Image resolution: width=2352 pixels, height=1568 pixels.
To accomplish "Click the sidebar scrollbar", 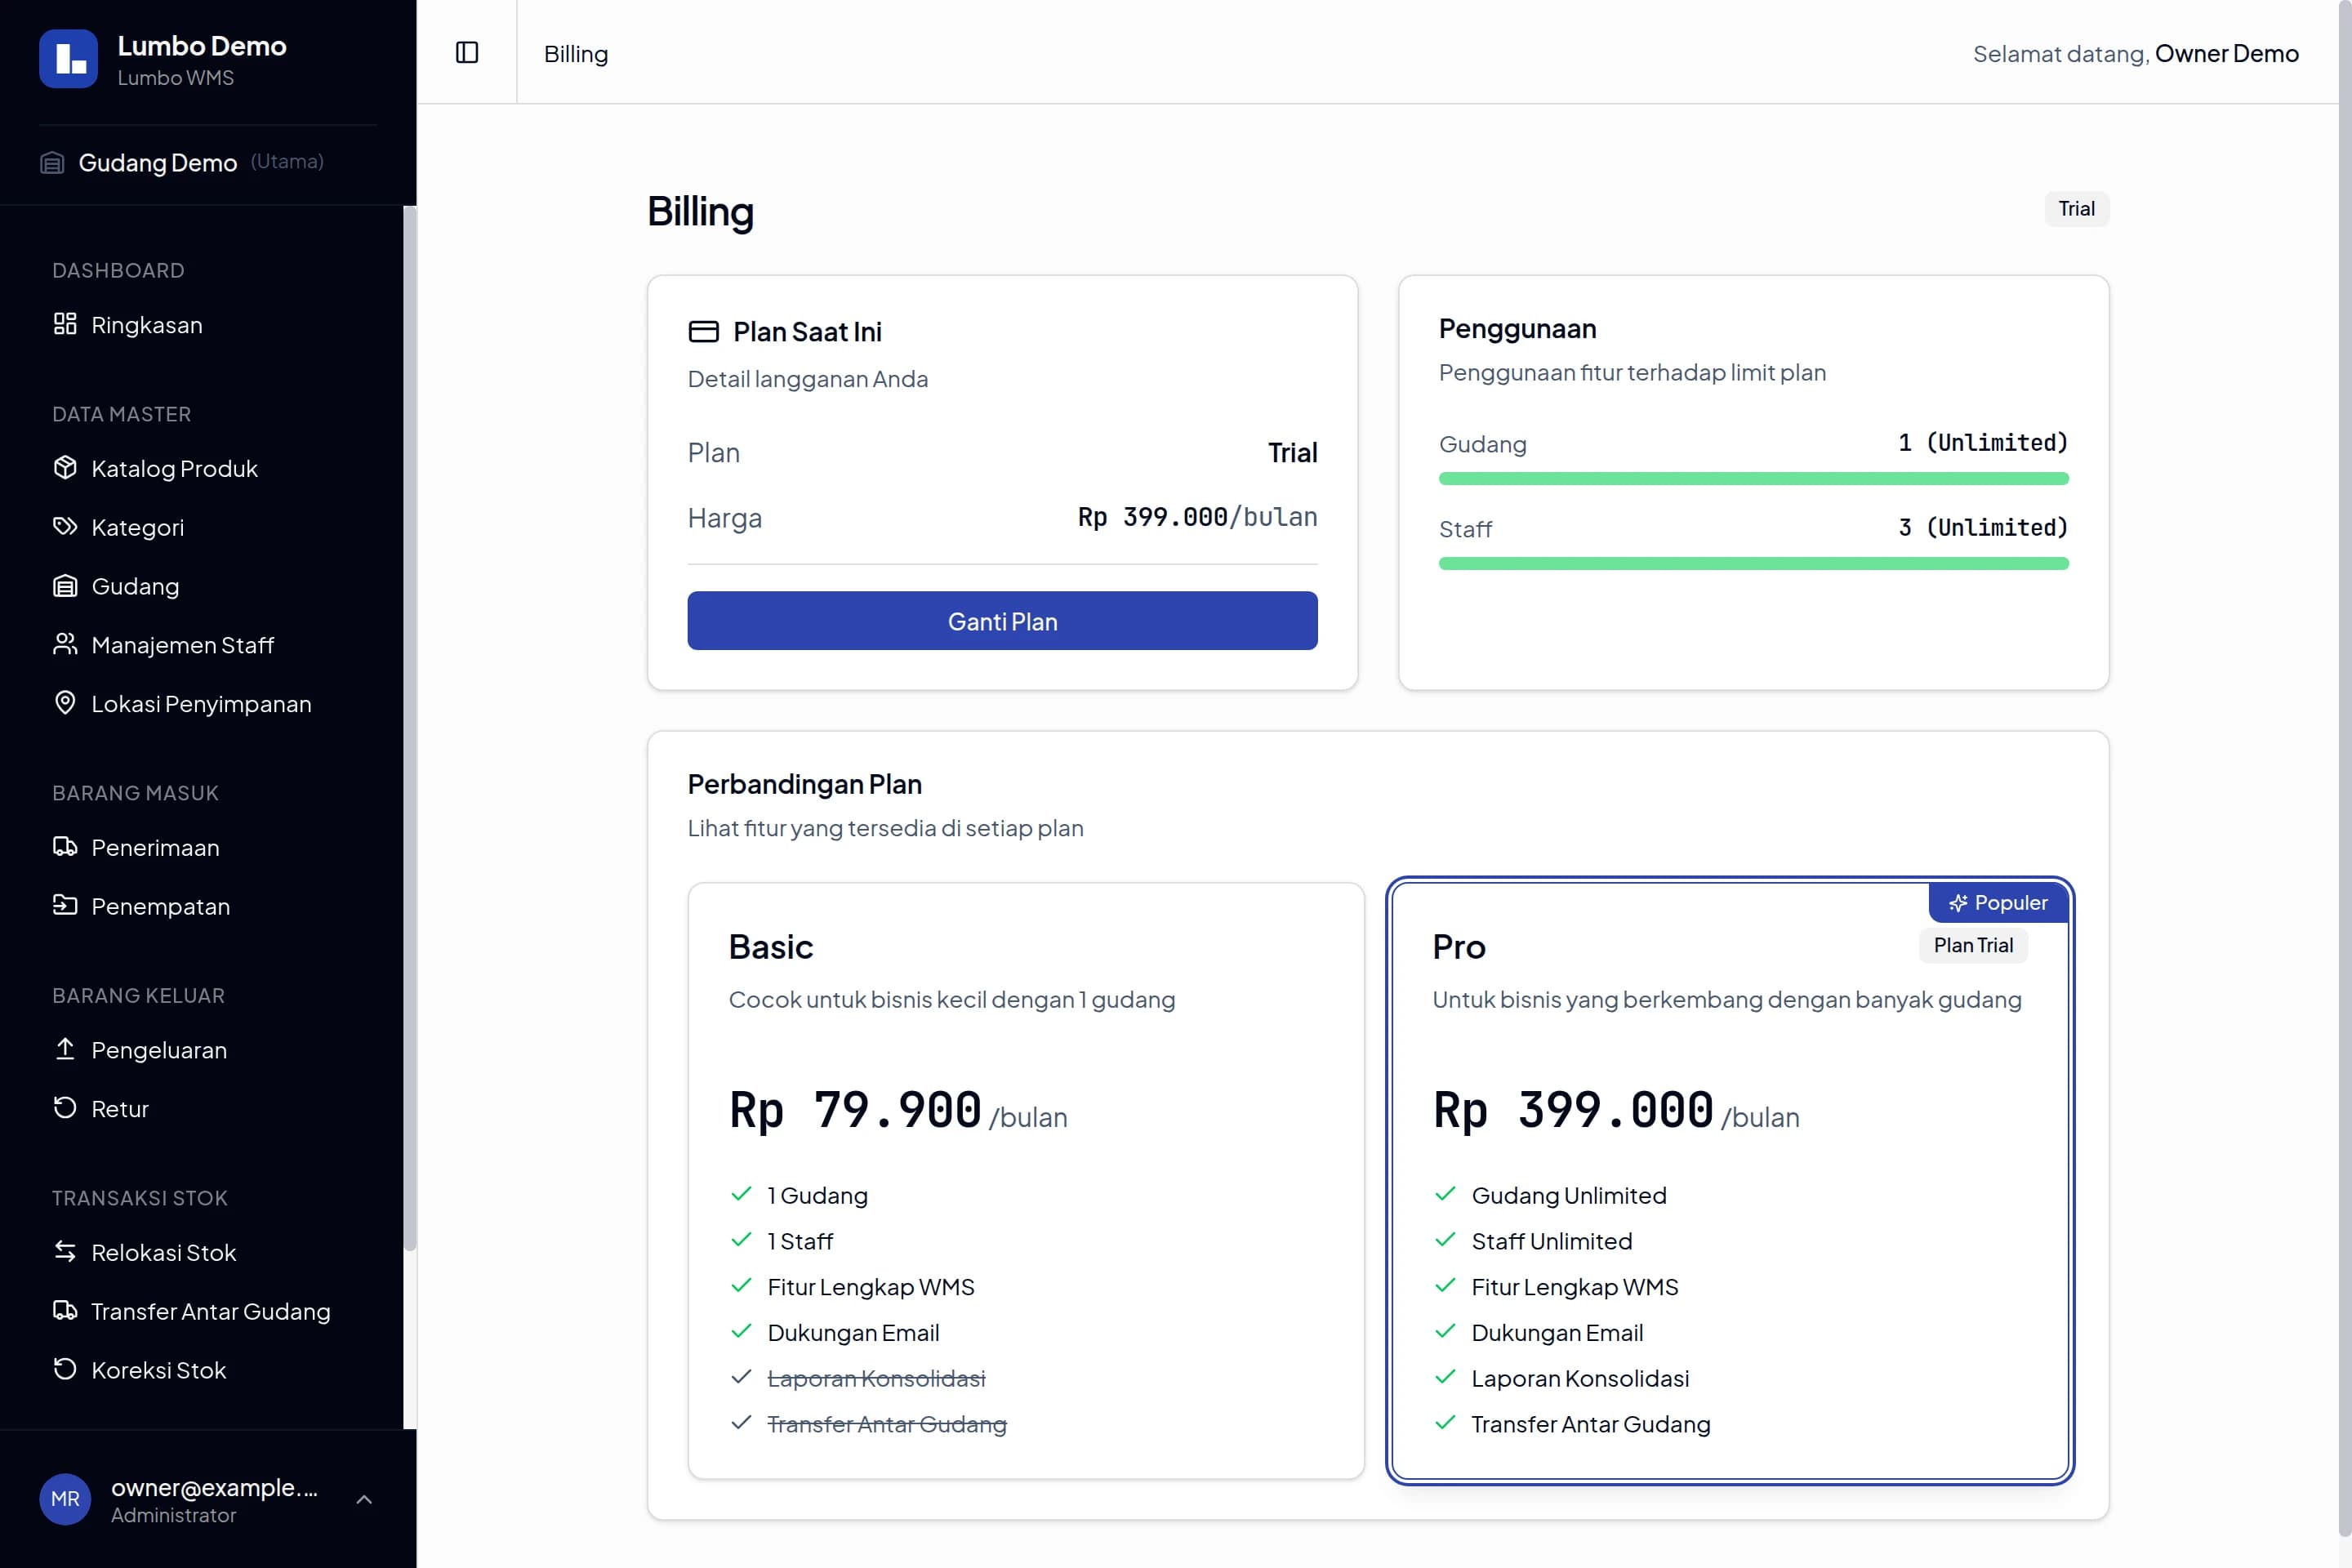I will (x=409, y=728).
